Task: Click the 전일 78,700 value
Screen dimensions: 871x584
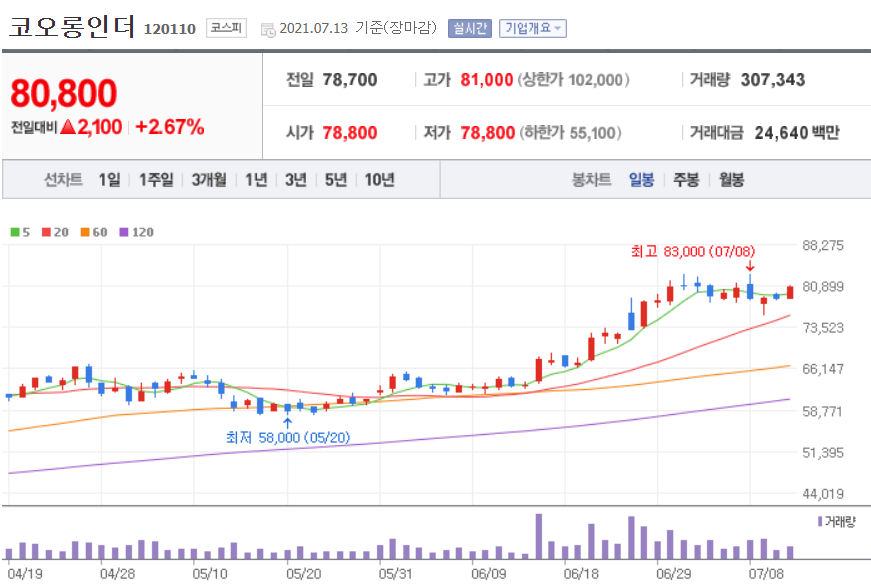Action: click(349, 80)
